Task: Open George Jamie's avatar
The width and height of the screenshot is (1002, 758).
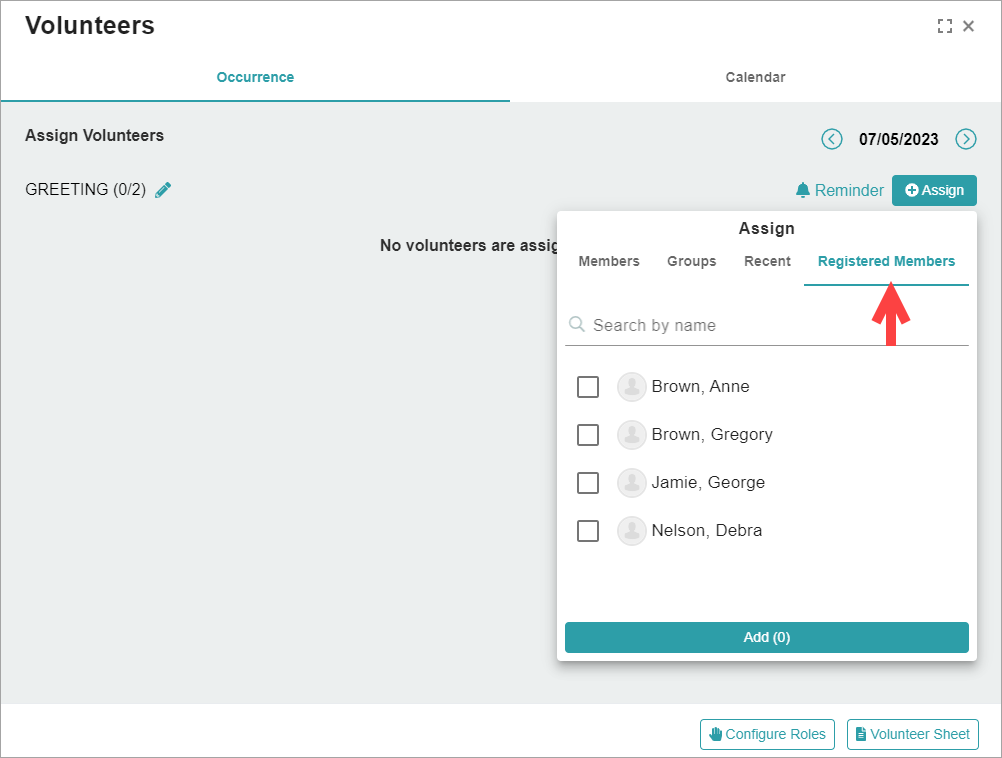Action: (x=631, y=483)
